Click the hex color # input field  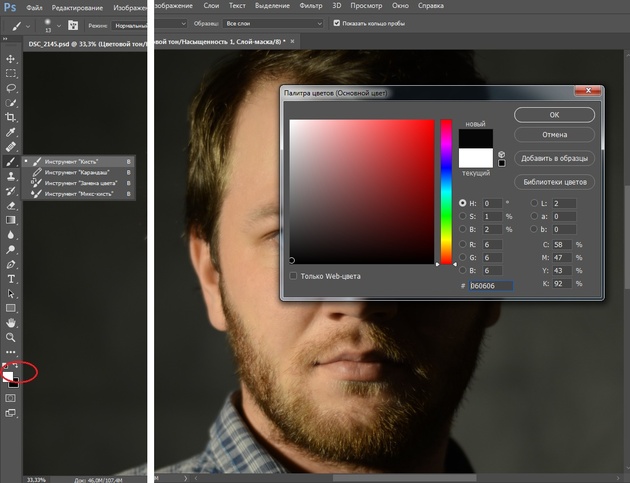491,286
